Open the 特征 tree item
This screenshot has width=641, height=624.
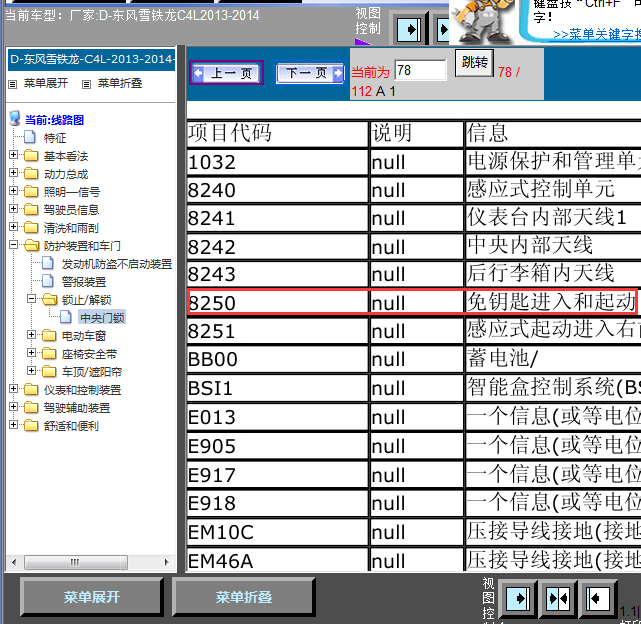(54, 138)
